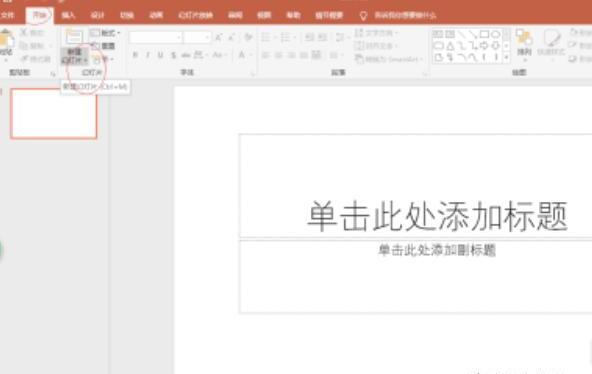Screen dimensions: 592x374
Task: Select the rectangle shape in shapes gallery
Action: coord(484,34)
